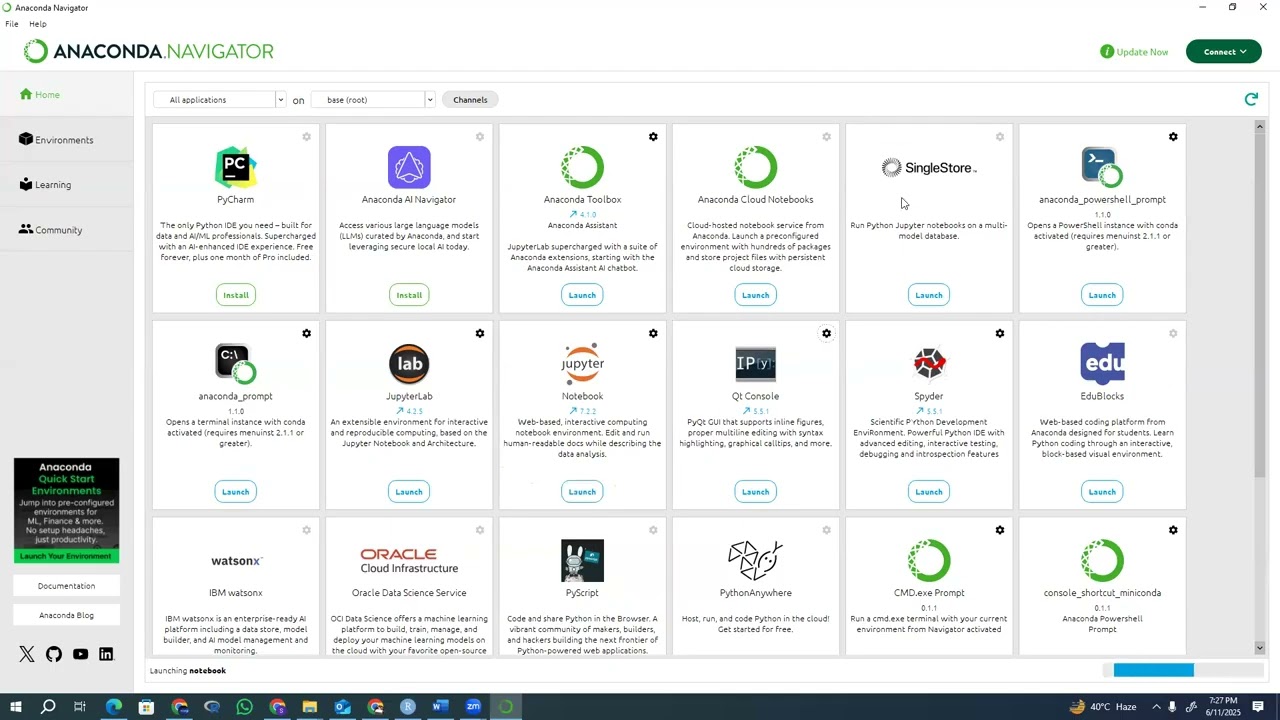Screen dimensions: 1280x720
Task: Open Windows Start menu
Action: [15, 707]
